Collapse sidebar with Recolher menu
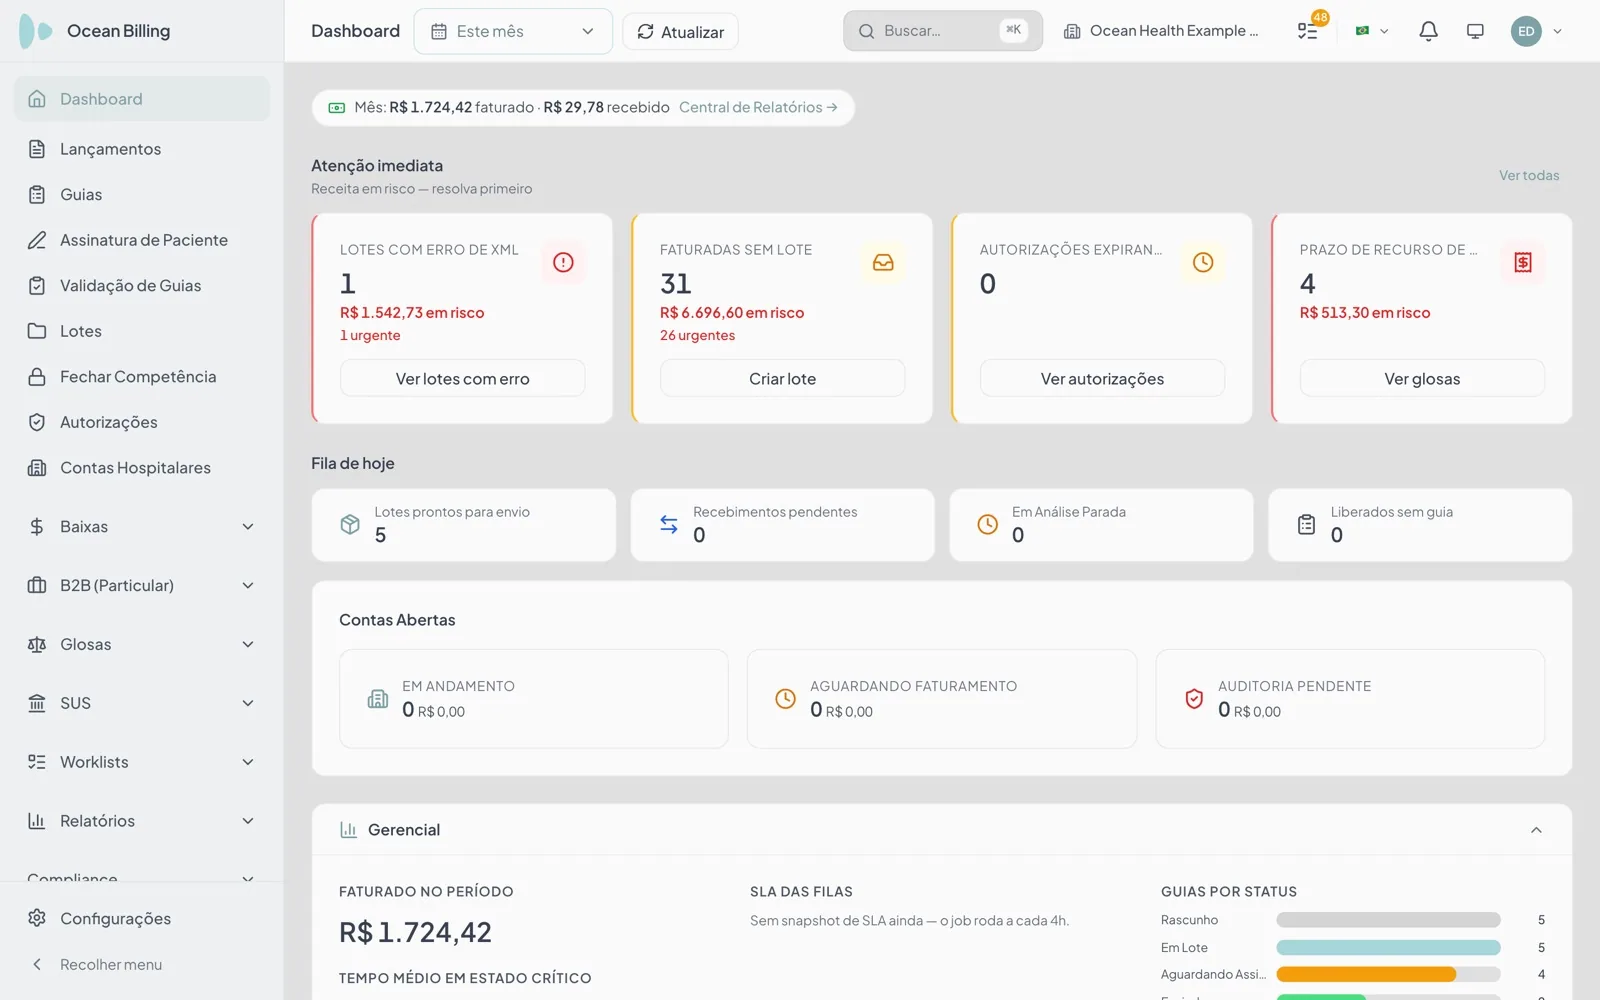 tap(141, 964)
